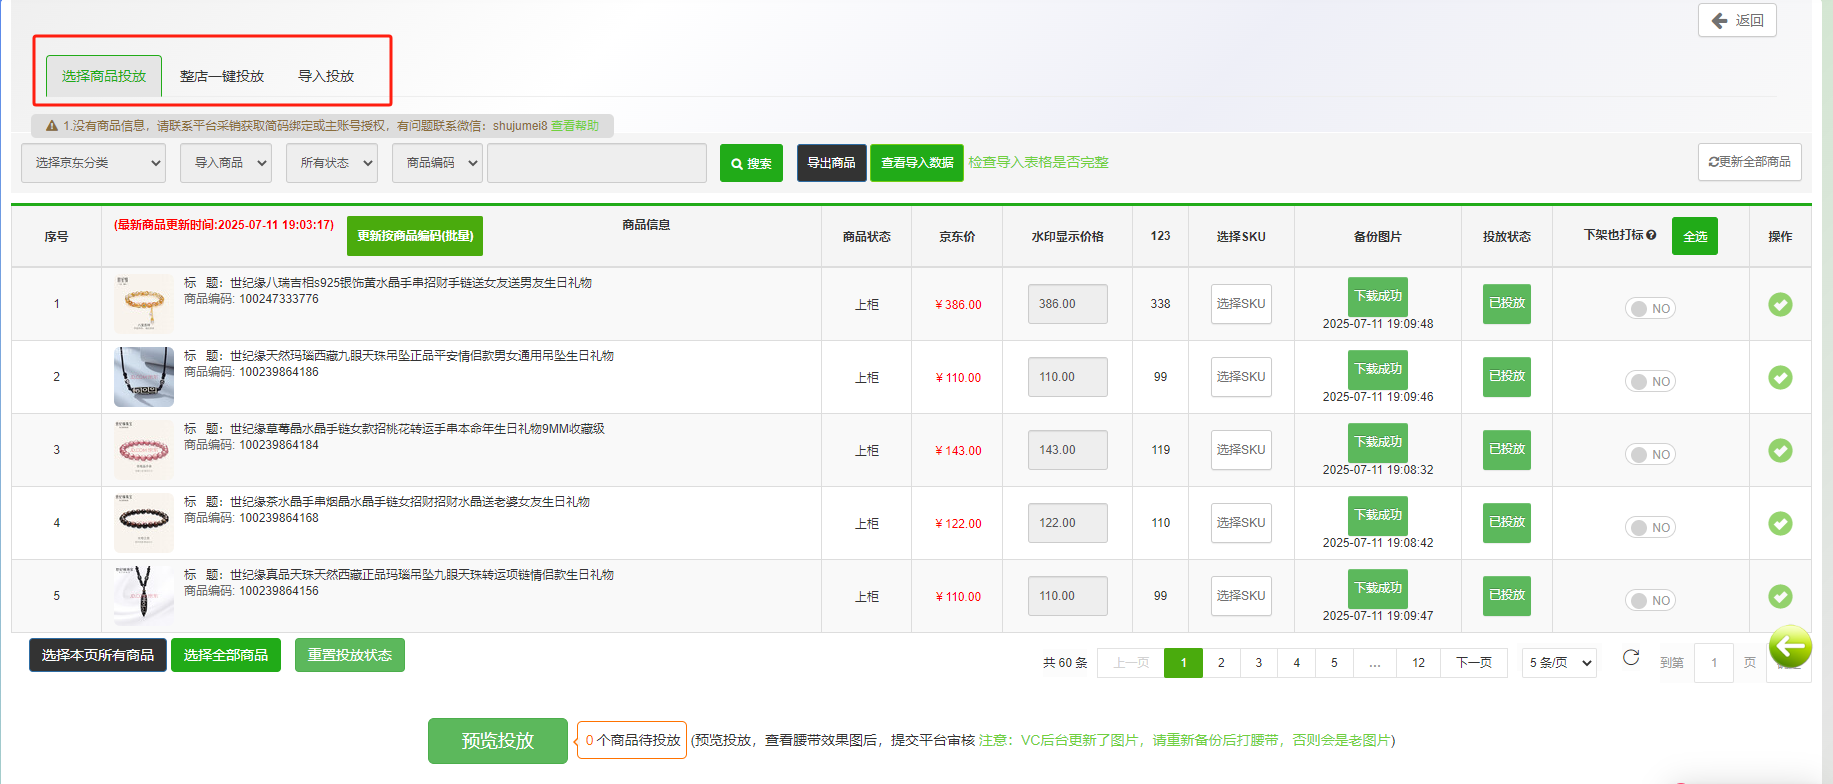This screenshot has width=1833, height=784.
Task: Open the 5 条/页 page size dropdown
Action: point(1558,662)
